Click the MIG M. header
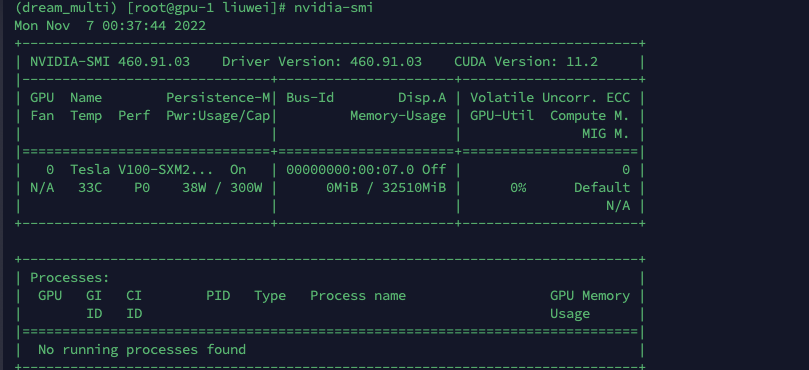Image resolution: width=809 pixels, height=370 pixels. 606,134
